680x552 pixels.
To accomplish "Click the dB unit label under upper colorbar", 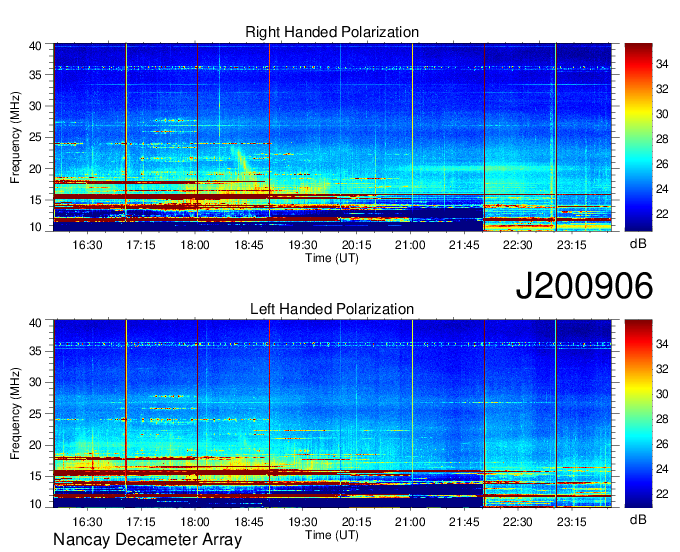I will click(x=638, y=243).
